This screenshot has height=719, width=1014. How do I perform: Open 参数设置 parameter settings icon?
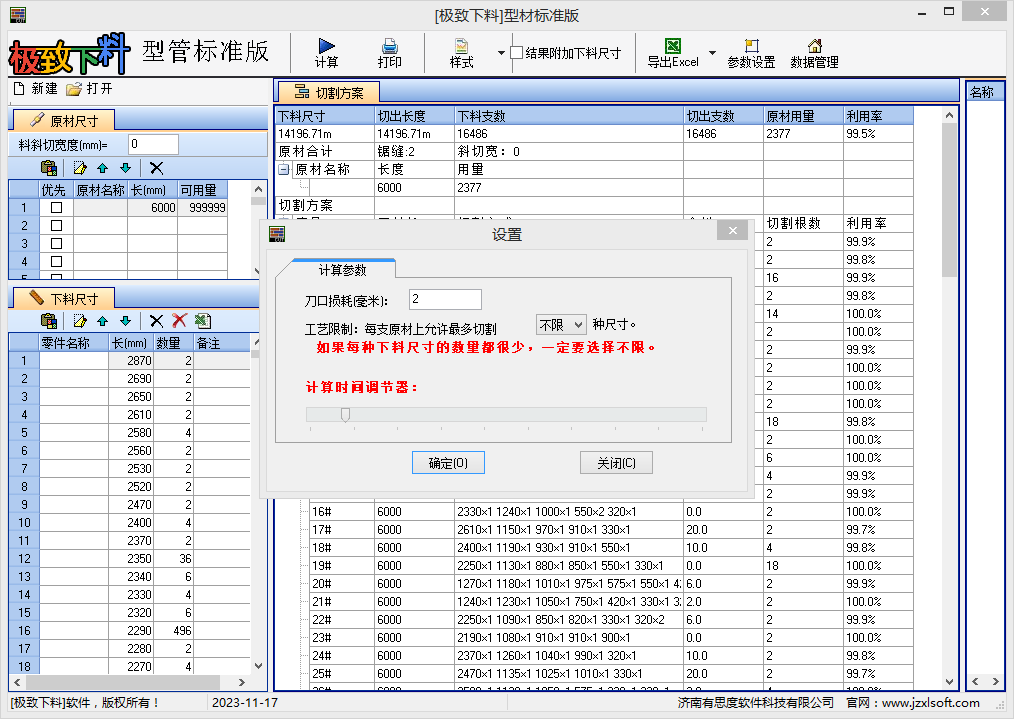(x=751, y=45)
